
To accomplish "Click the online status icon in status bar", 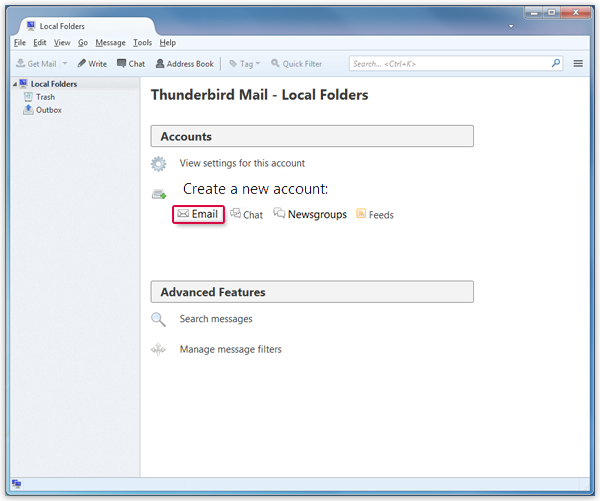I will pos(17,484).
